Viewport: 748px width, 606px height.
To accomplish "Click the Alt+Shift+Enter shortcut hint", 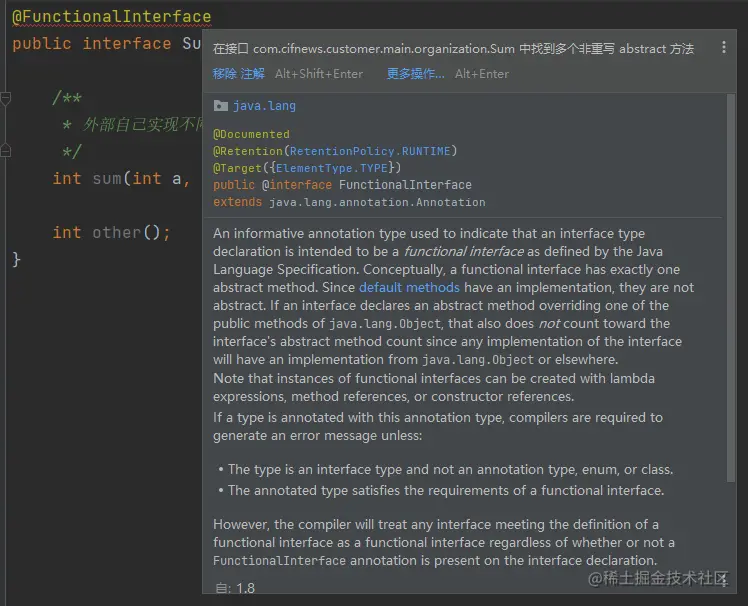I will (319, 74).
